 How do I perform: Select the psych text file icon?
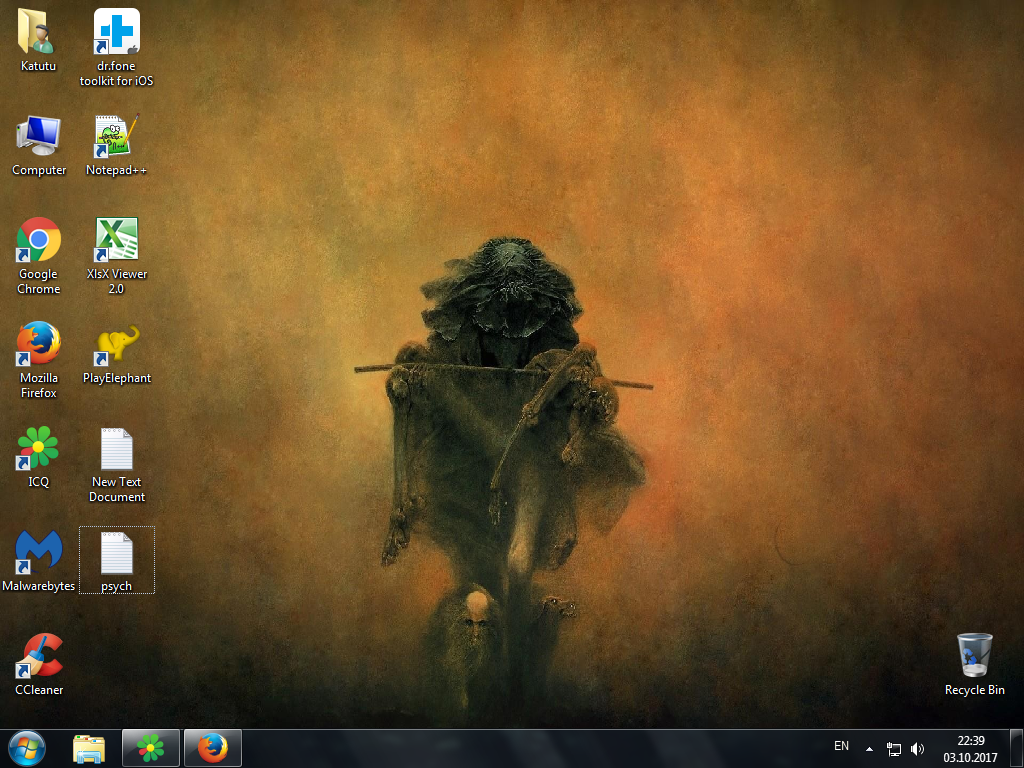pyautogui.click(x=116, y=552)
